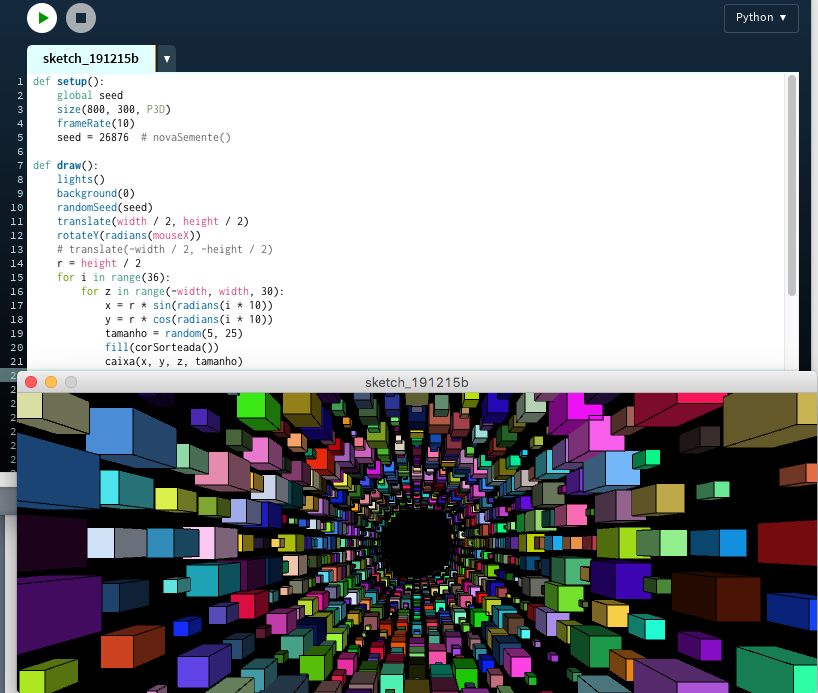Open the tab options arrow menu

[x=166, y=59]
